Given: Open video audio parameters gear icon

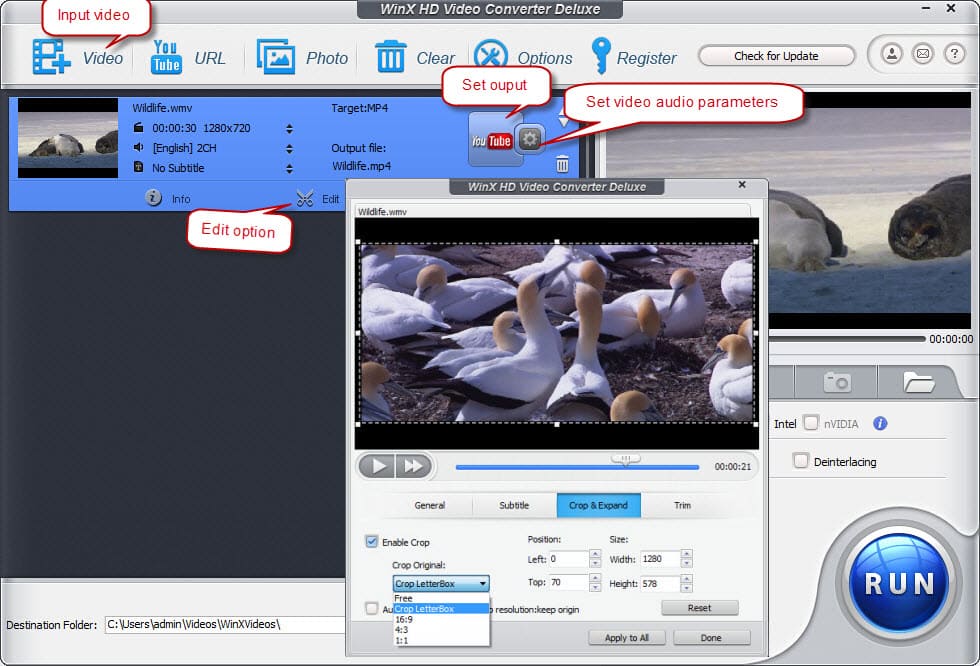Looking at the screenshot, I should click(x=530, y=139).
